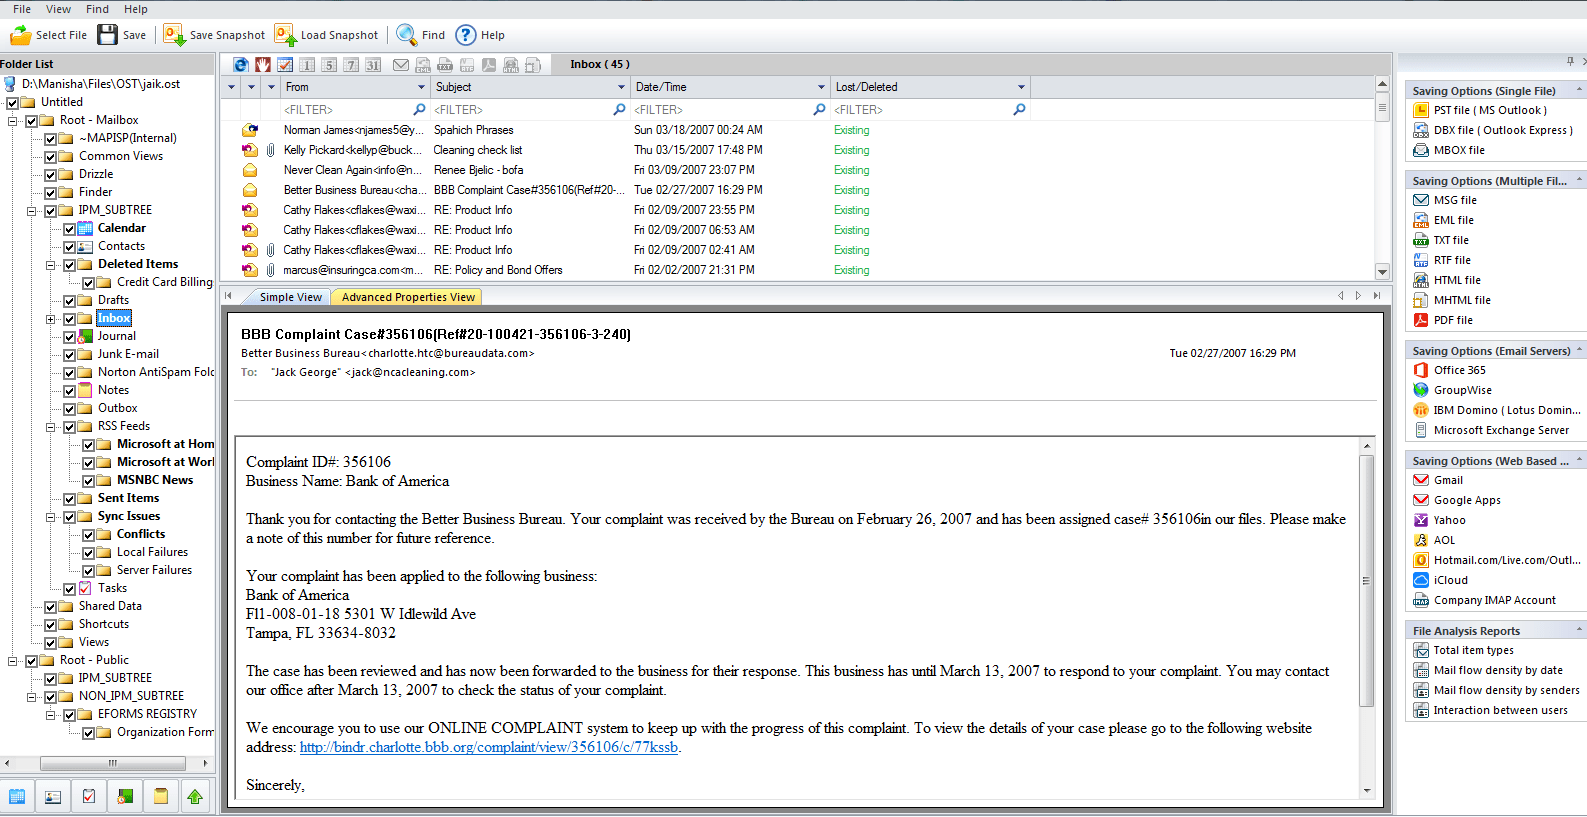Collapse the RSS Feeds tree node

coord(51,427)
